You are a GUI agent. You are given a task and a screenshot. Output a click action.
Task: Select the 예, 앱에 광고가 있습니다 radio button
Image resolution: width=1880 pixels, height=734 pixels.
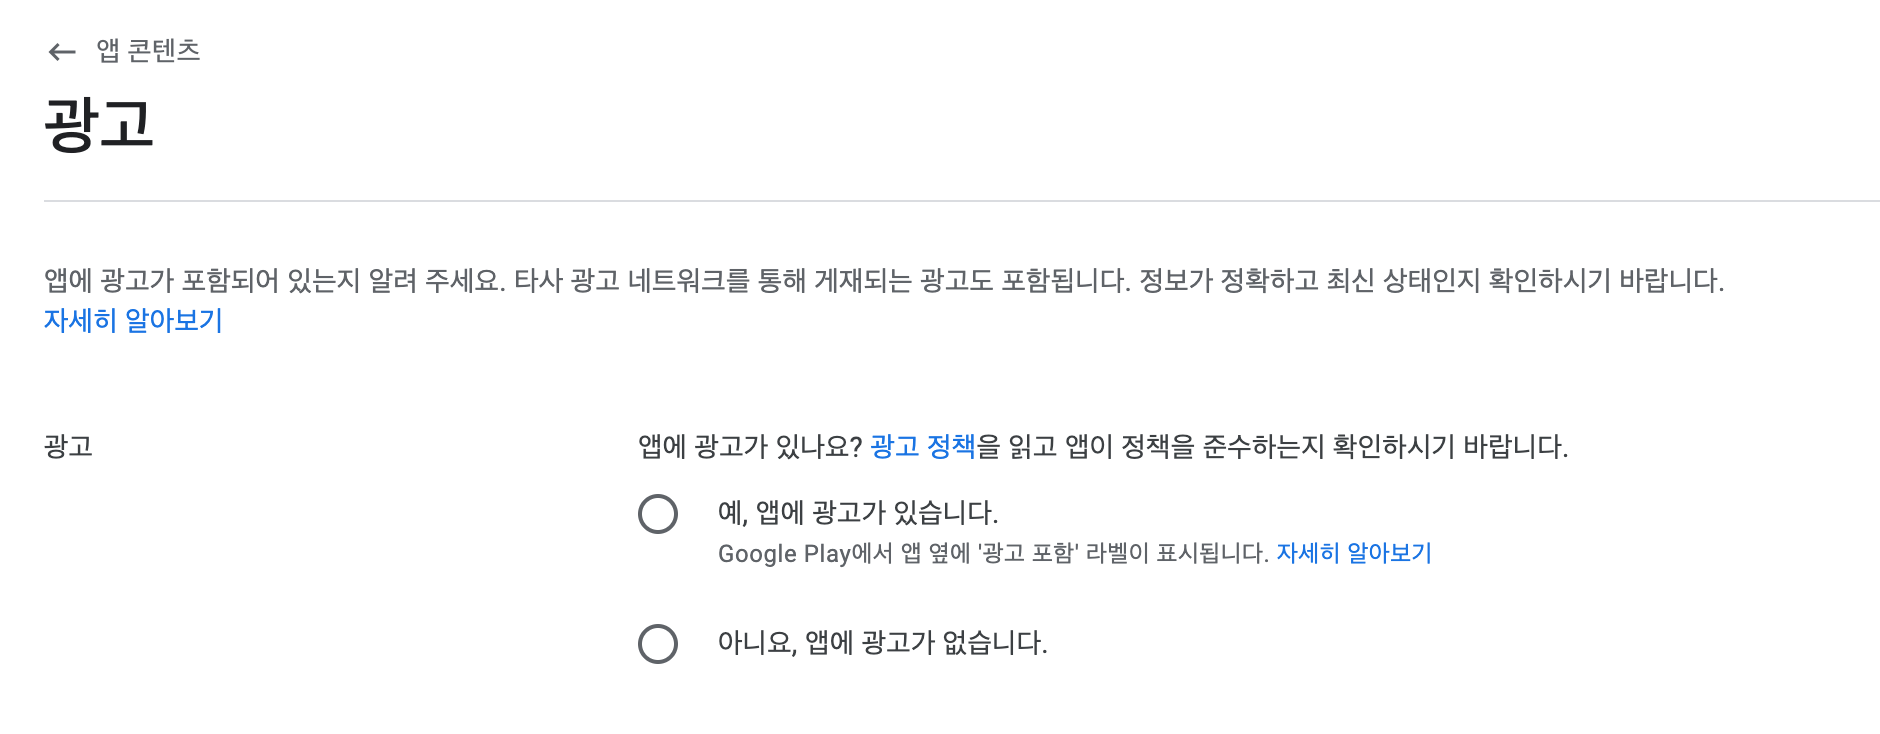(x=658, y=514)
